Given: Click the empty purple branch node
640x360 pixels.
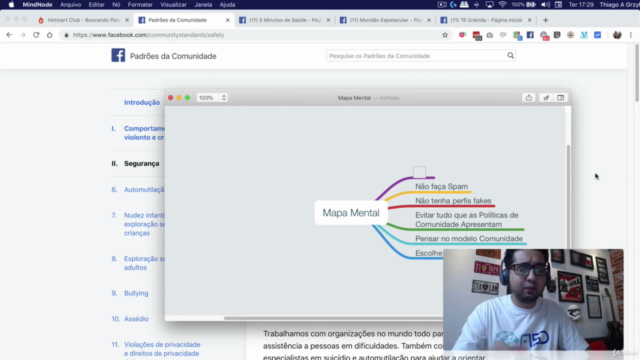Looking at the screenshot, I should click(x=419, y=172).
